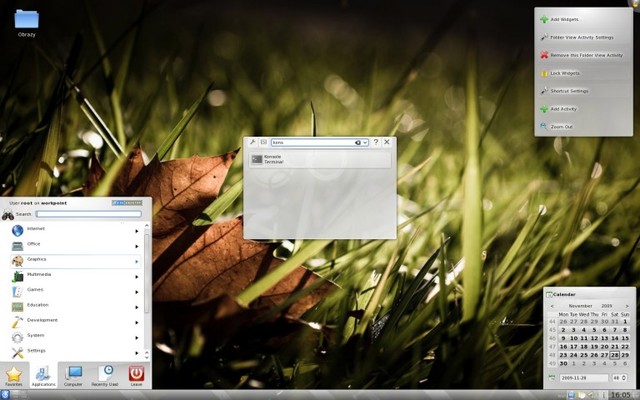
Task: Click the green plus icon beside Add Widgets
Action: point(544,19)
